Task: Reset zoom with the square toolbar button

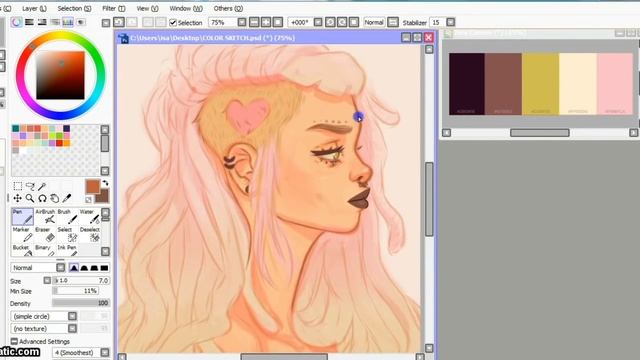Action: pyautogui.click(x=278, y=22)
